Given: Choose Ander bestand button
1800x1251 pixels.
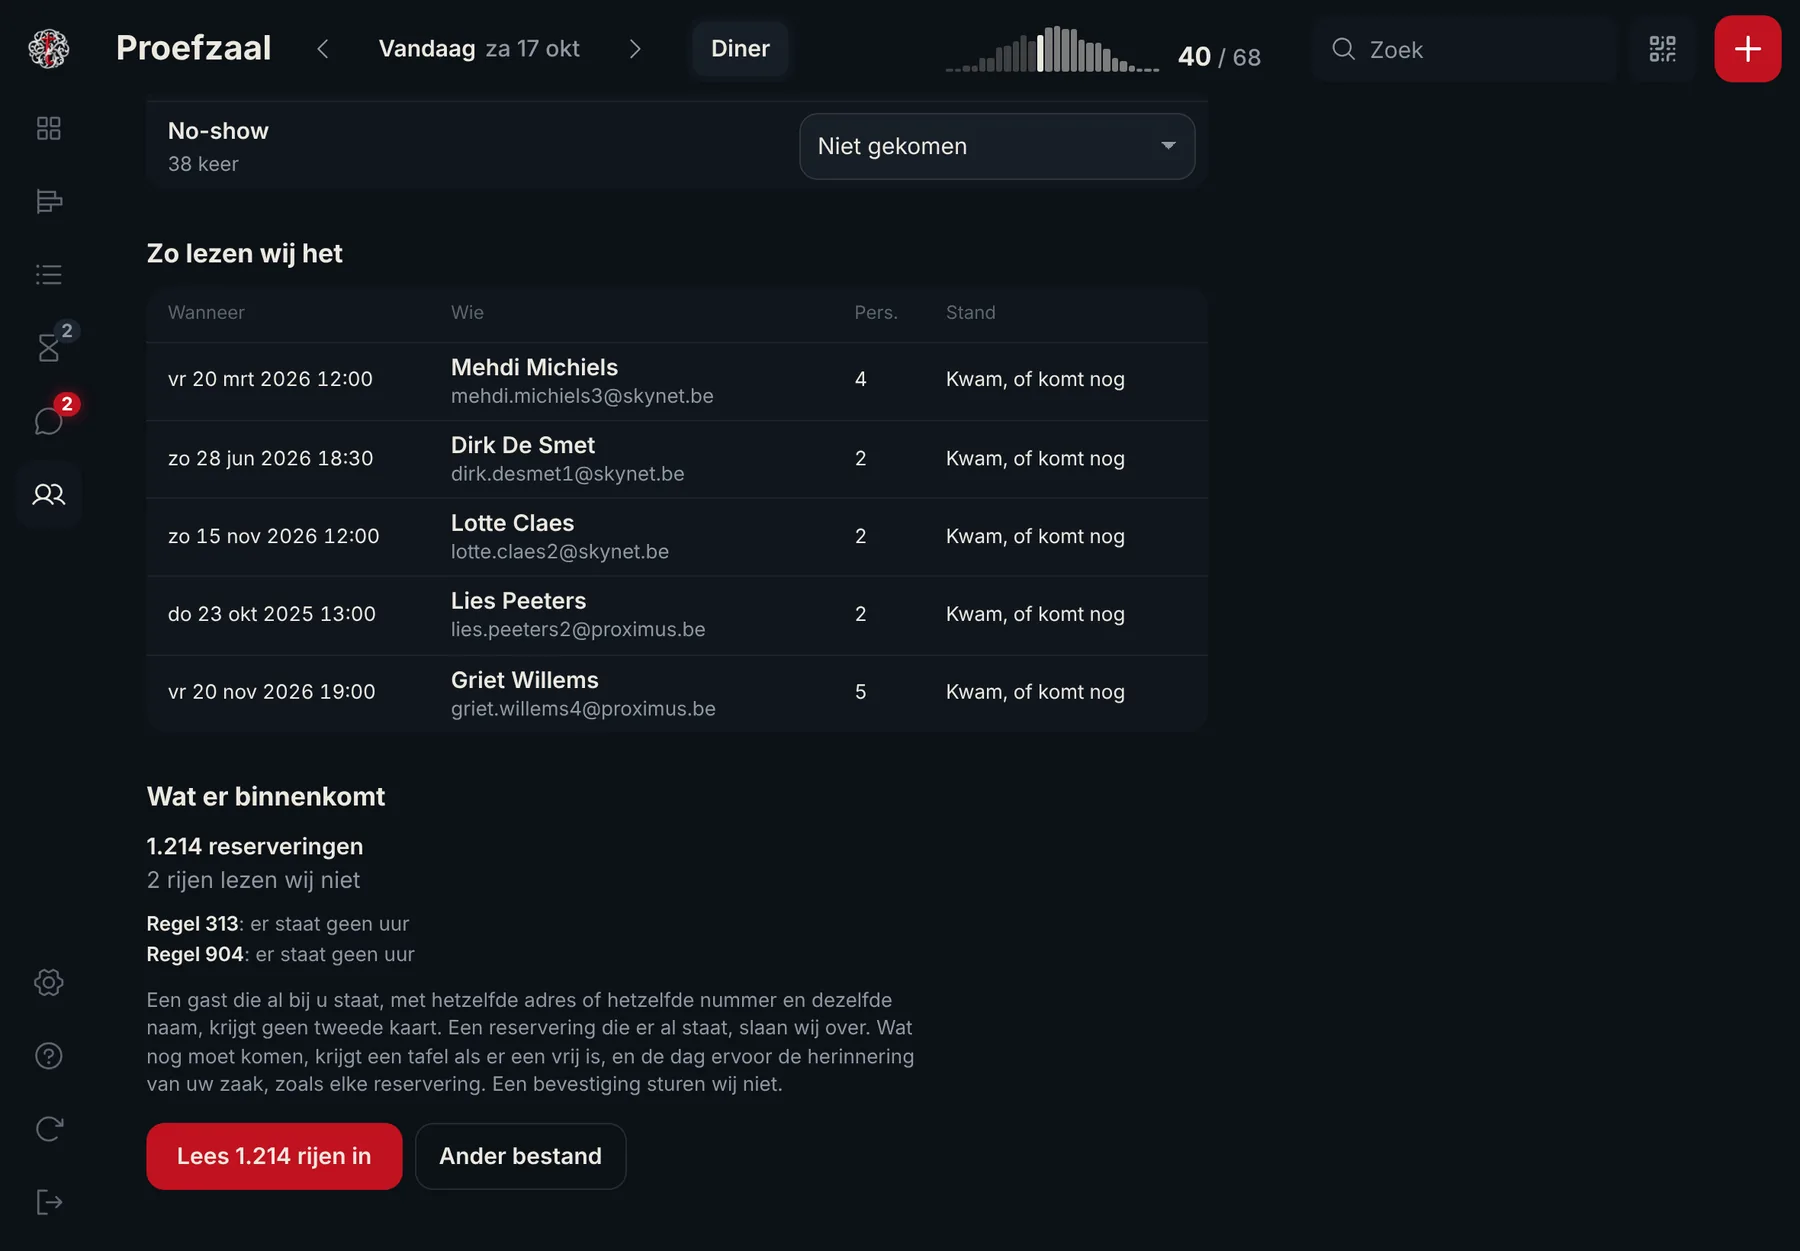Looking at the screenshot, I should (x=520, y=1156).
